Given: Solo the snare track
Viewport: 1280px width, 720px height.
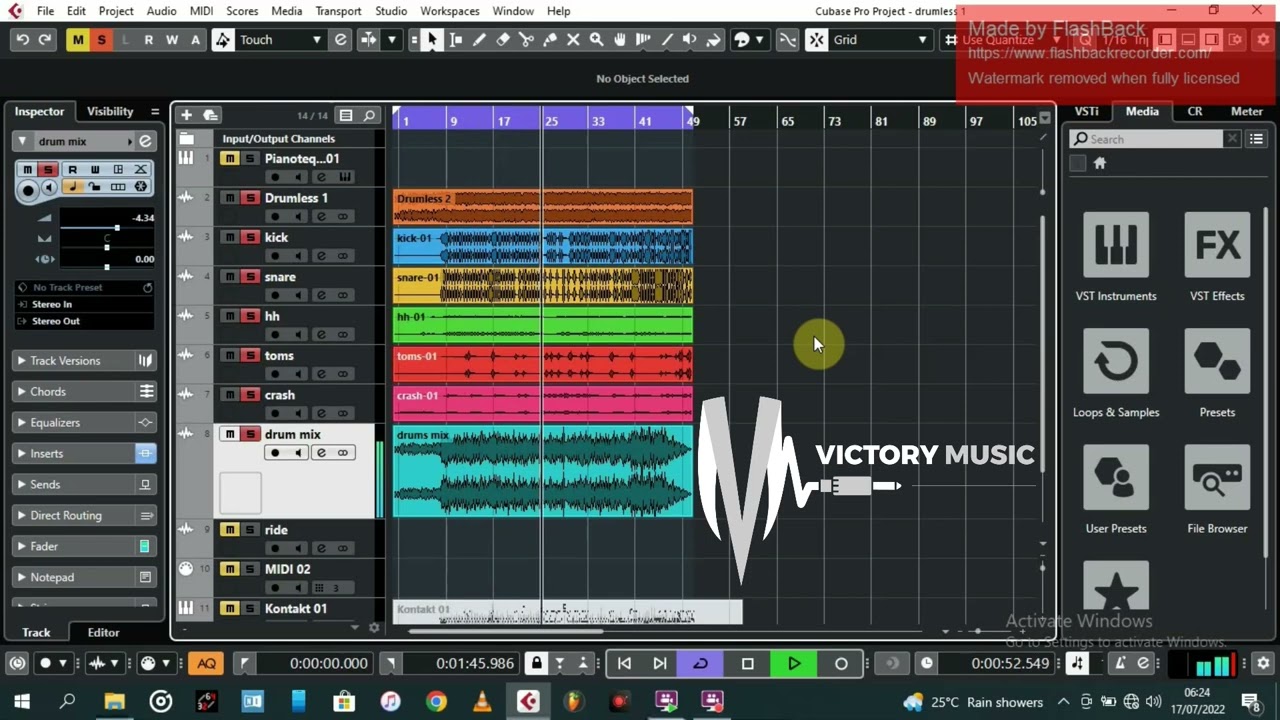Looking at the screenshot, I should click(250, 276).
